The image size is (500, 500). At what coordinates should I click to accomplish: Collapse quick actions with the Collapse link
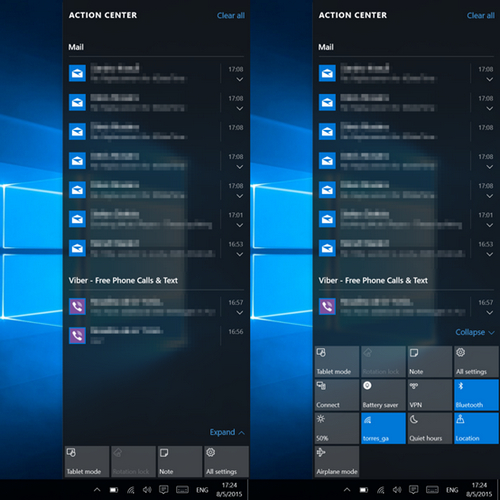click(x=475, y=332)
